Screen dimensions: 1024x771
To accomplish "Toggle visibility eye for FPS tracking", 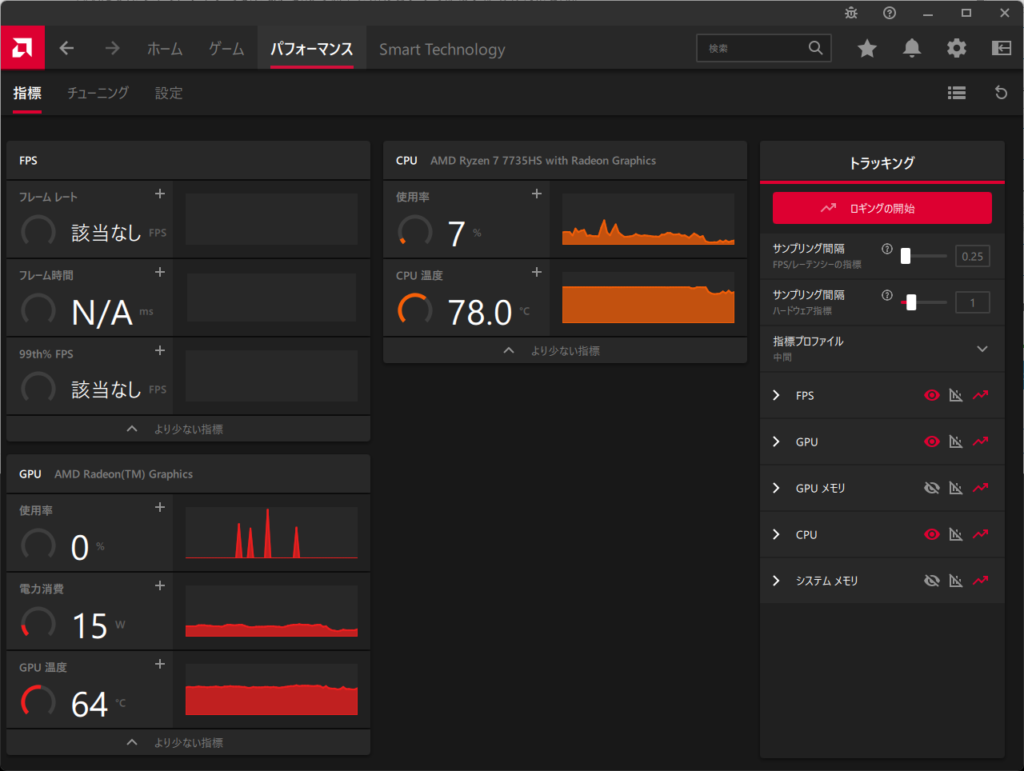I will (x=932, y=396).
